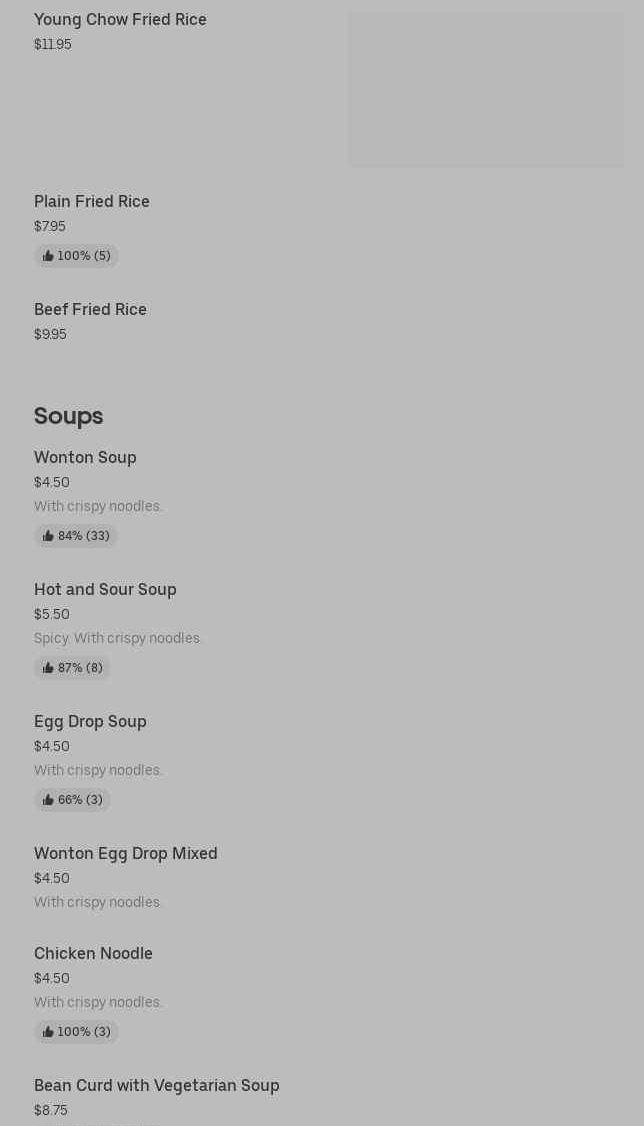Click the thumbs-up icon on Wonton Soup's rating
Image resolution: width=644 pixels, height=1126 pixels.
pos(48,536)
